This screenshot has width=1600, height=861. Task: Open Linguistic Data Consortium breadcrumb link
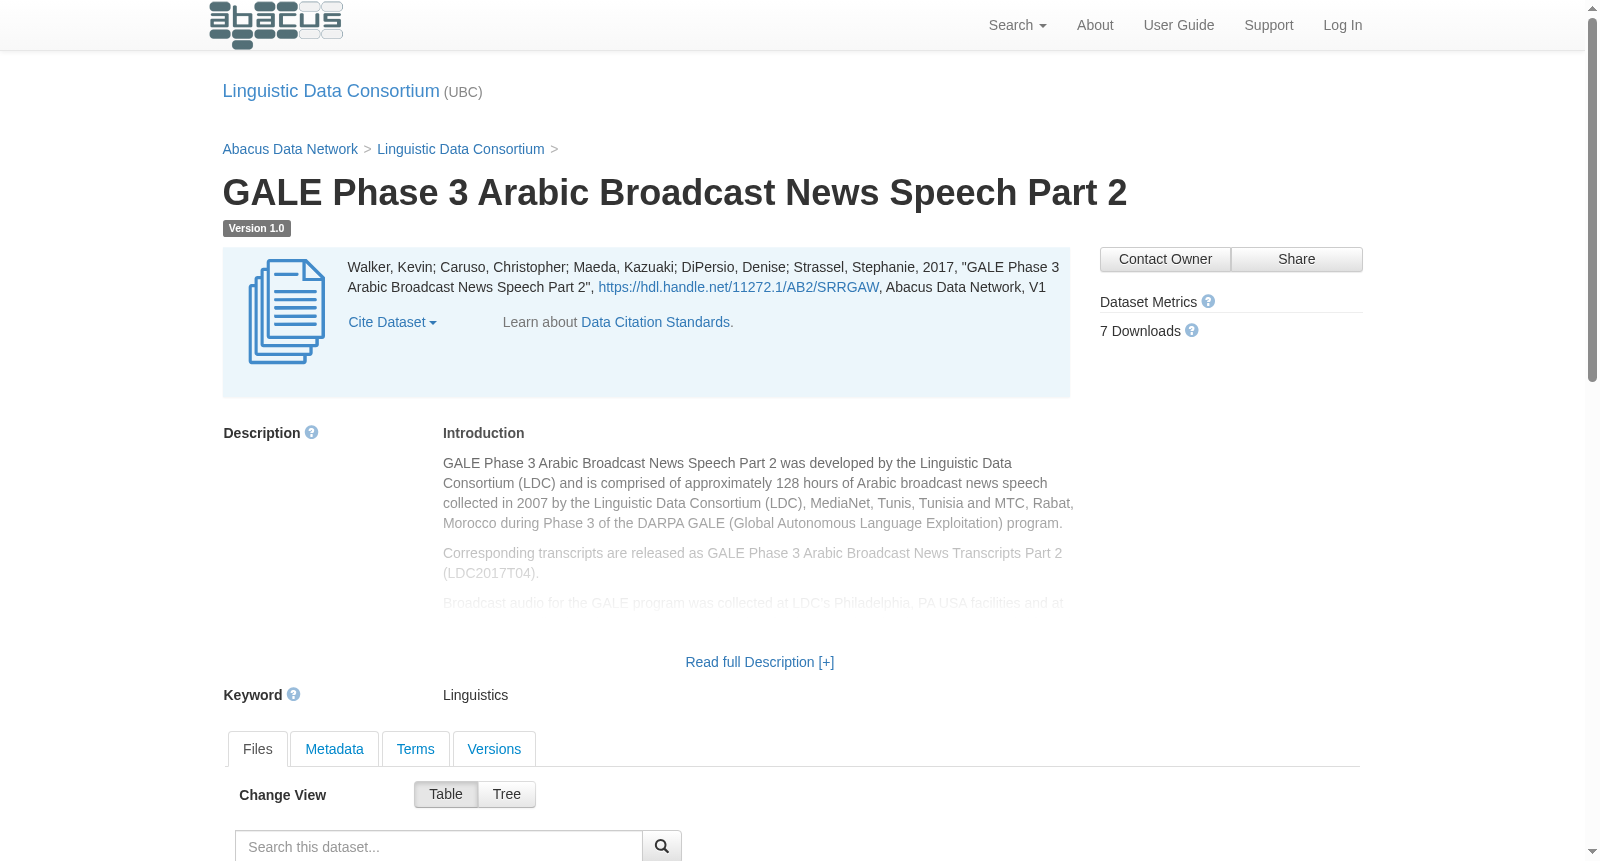coord(461,149)
